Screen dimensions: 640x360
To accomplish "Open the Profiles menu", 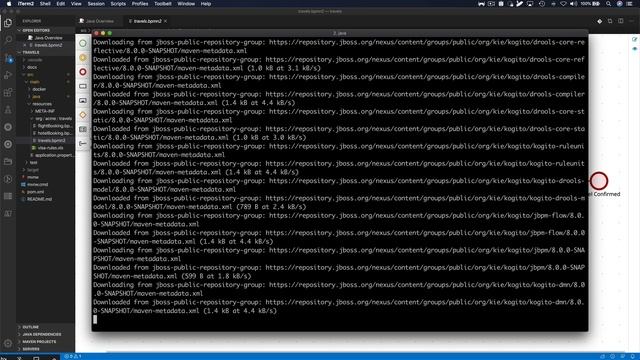I will (140, 4).
